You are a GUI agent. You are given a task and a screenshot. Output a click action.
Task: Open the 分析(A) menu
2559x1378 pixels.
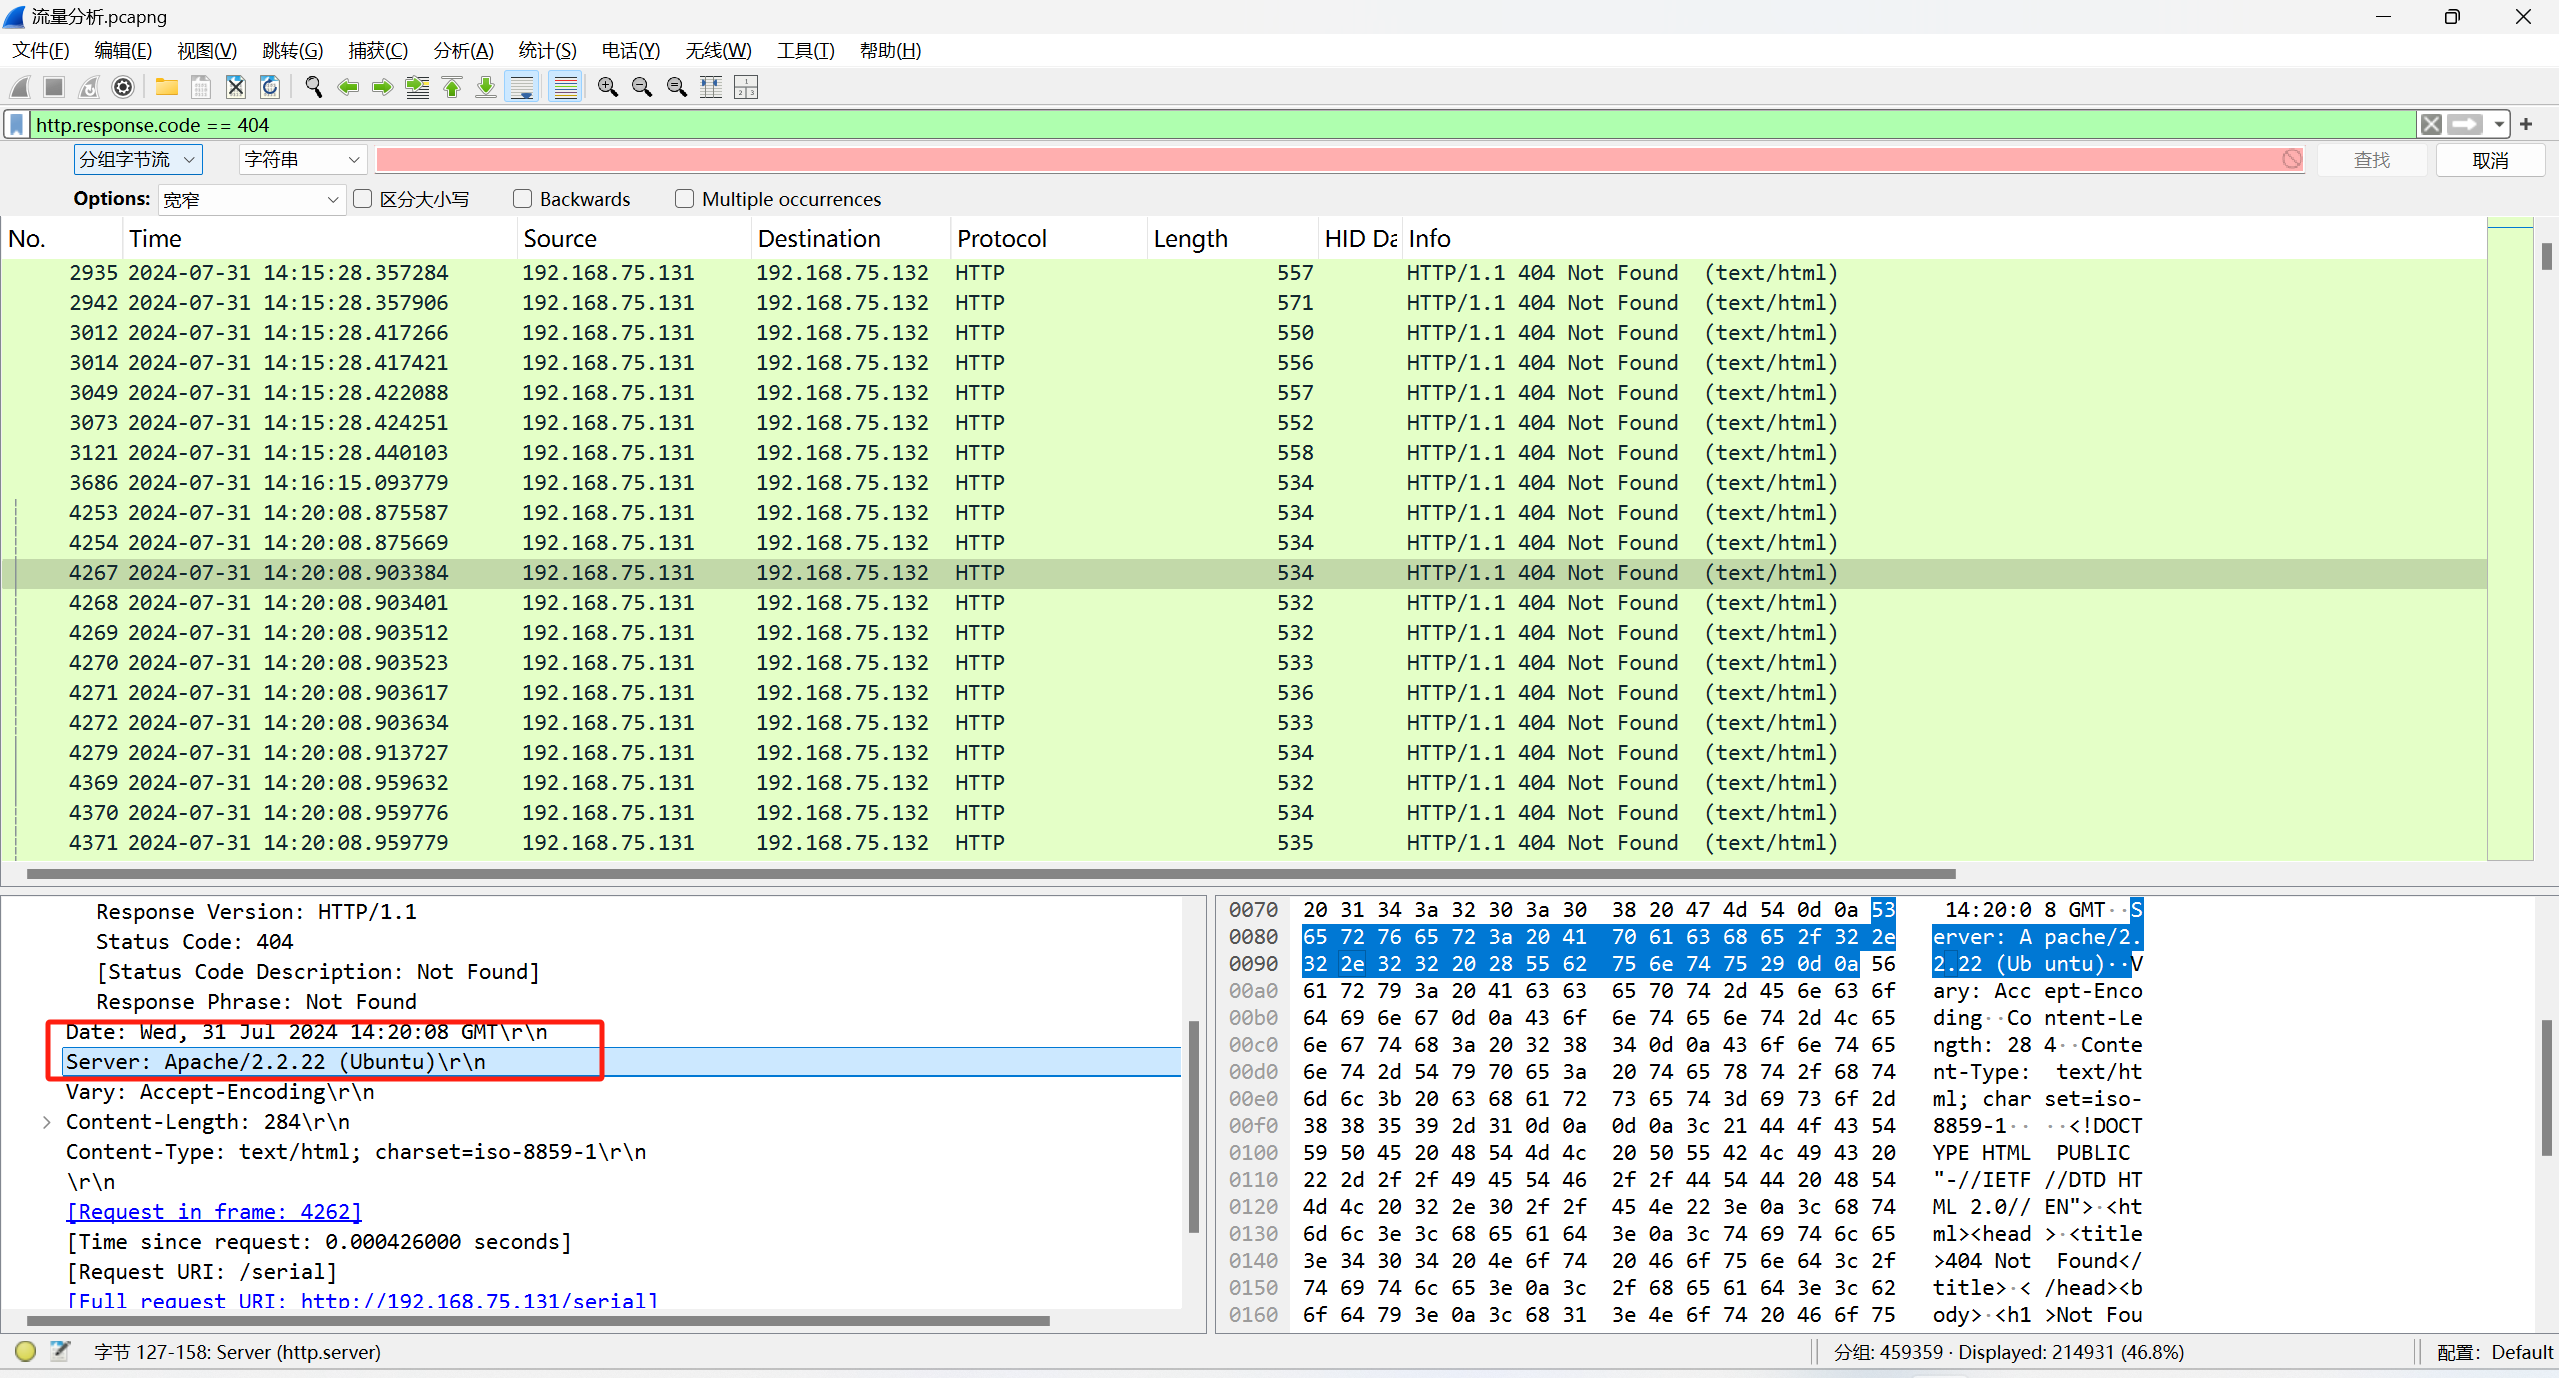463,51
